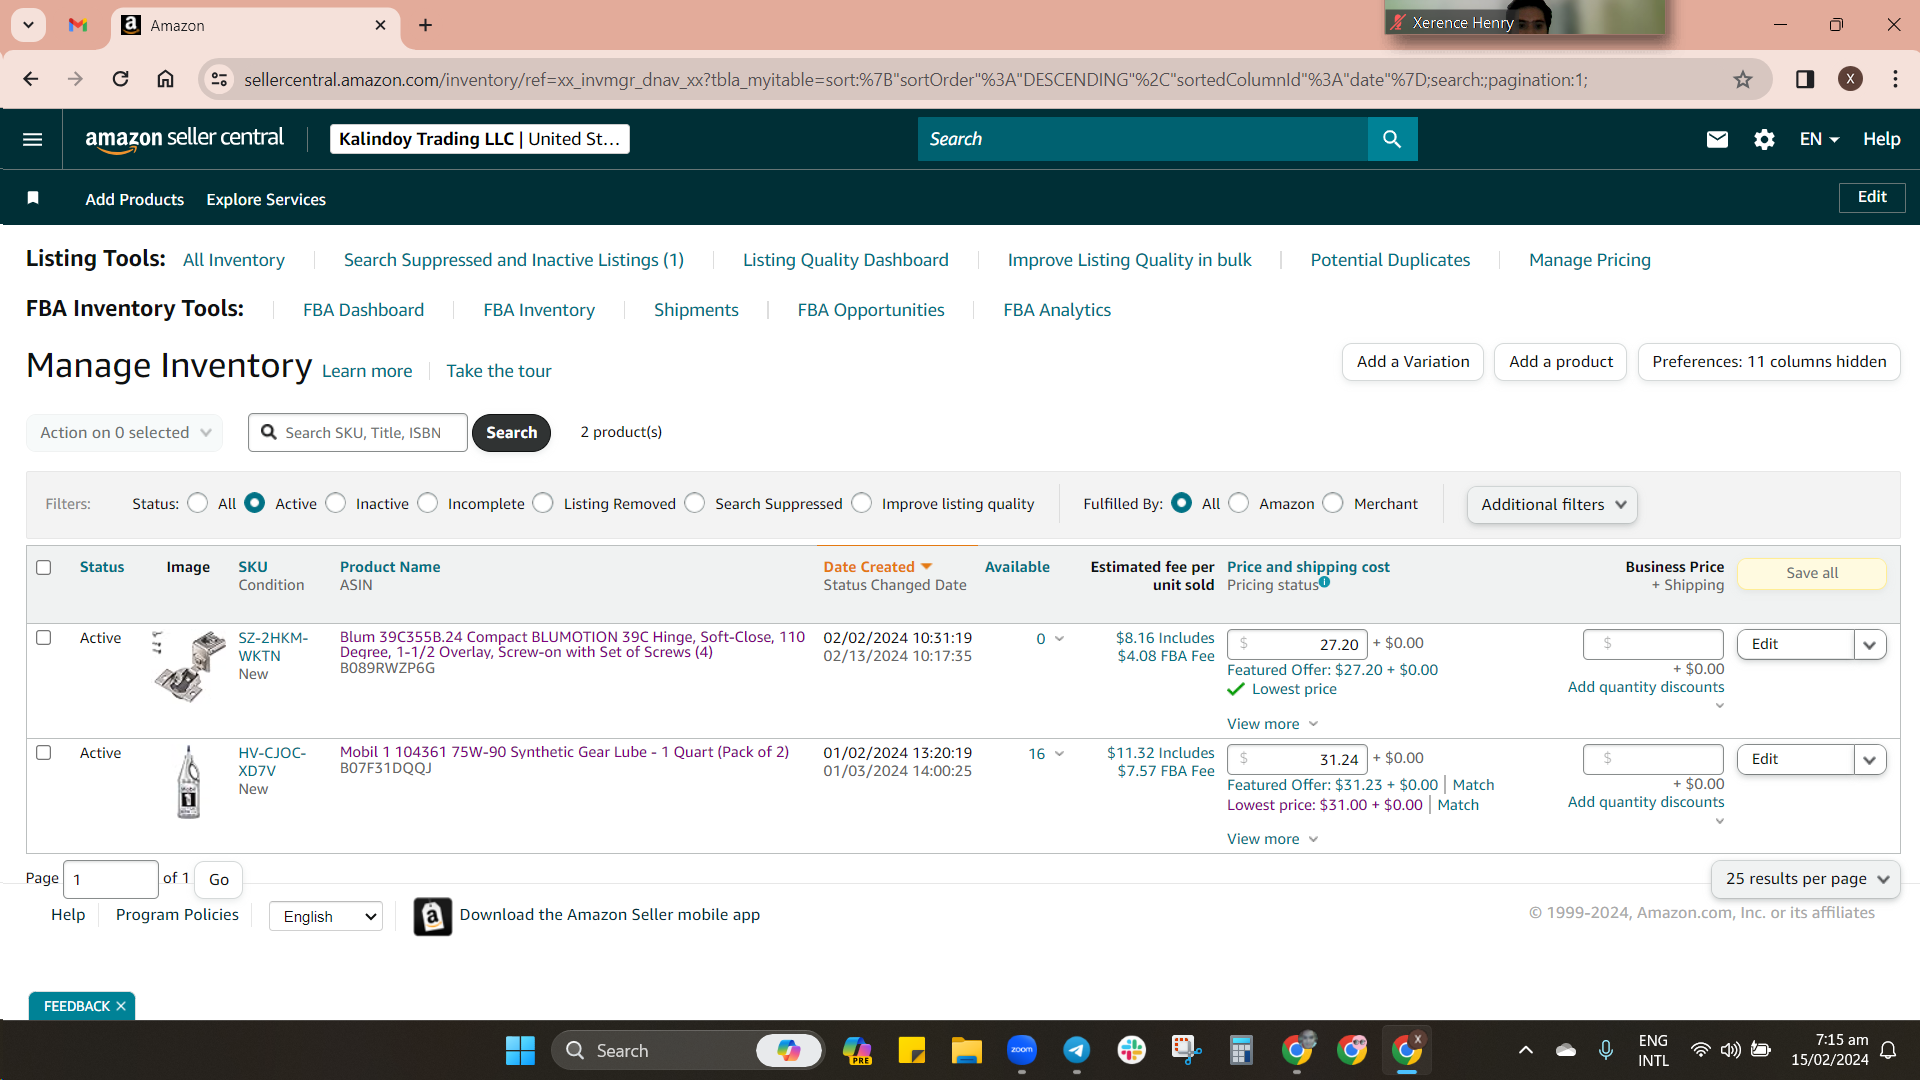This screenshot has width=1920, height=1080.
Task: Open the Chrome three-dot menu
Action: point(1895,79)
